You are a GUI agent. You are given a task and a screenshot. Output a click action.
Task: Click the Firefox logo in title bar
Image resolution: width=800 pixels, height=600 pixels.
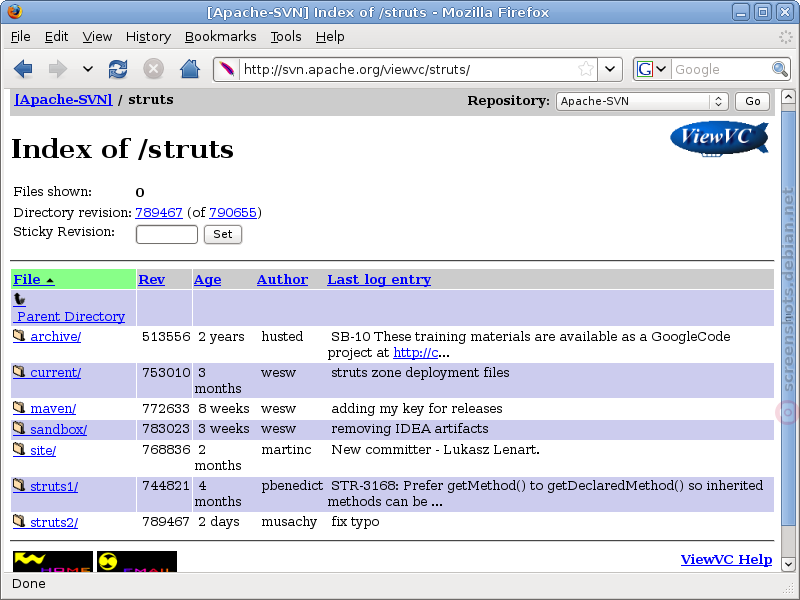[14, 11]
